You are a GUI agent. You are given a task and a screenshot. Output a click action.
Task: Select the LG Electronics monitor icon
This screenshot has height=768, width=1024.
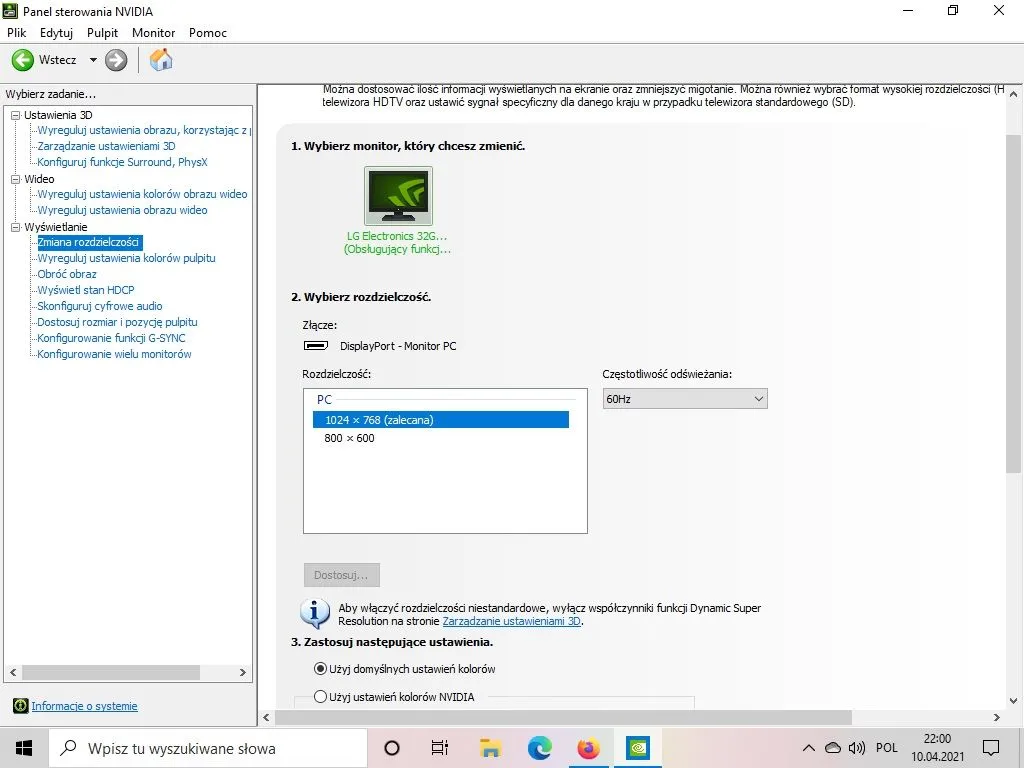click(x=398, y=196)
